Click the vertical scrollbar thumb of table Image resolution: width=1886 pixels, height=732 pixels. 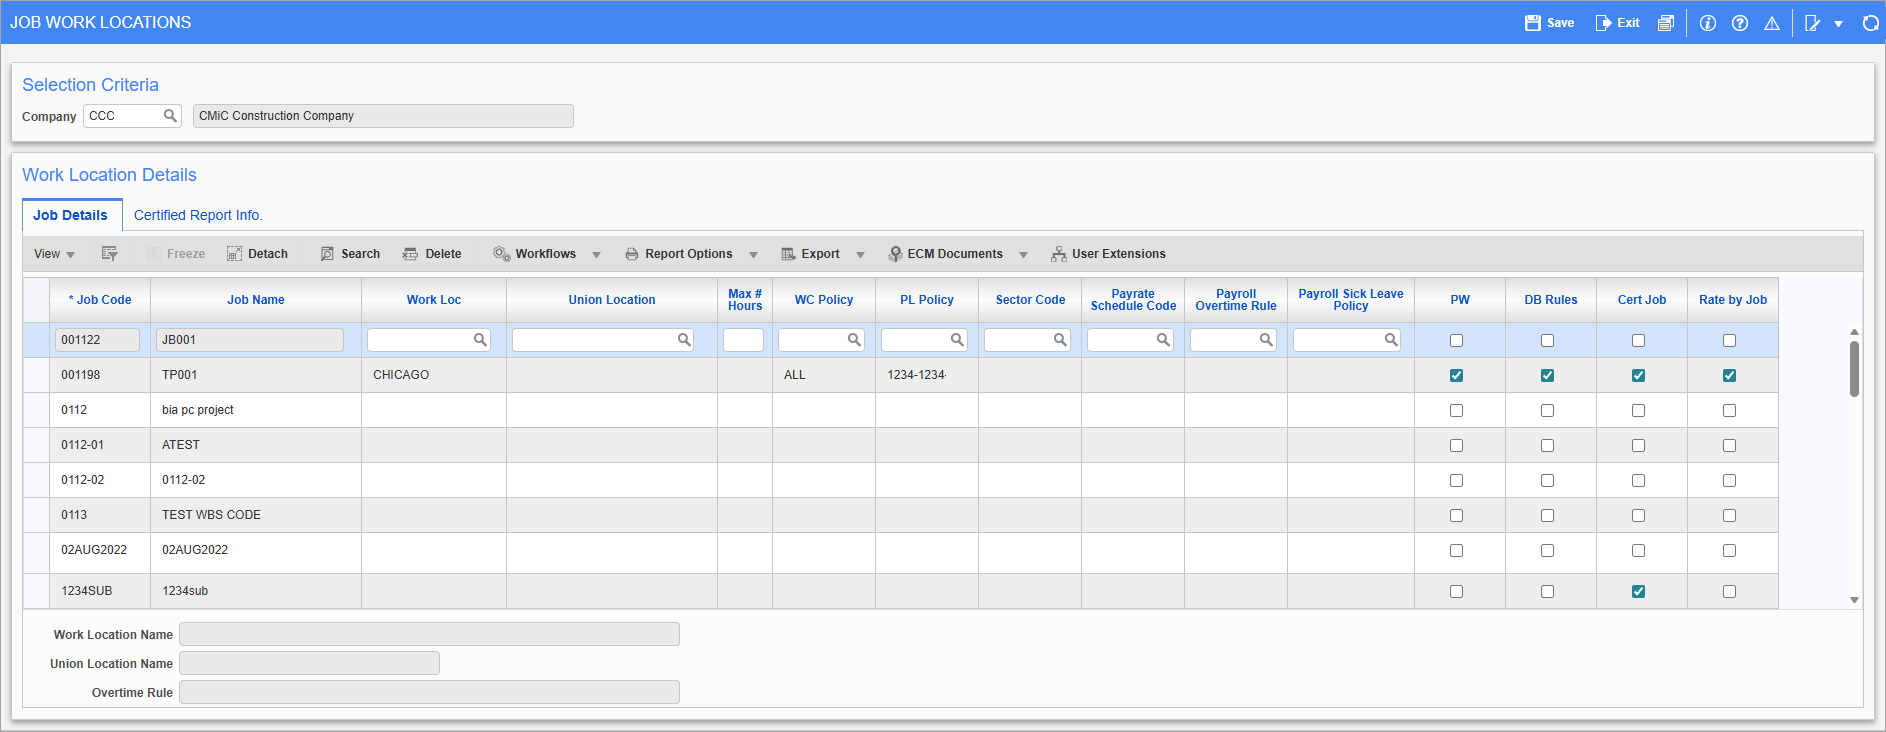pos(1854,369)
